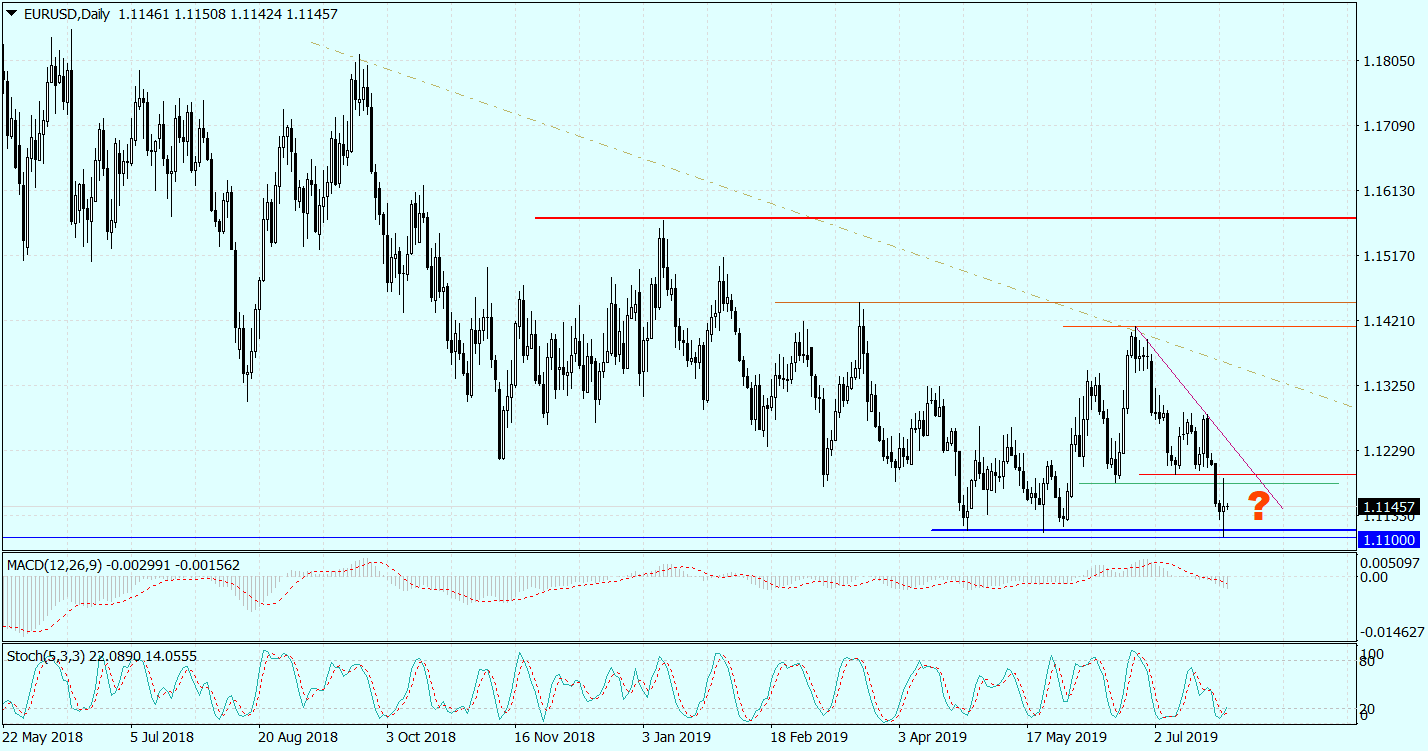Select the magenta descending trendline from the June high

coord(1208,418)
